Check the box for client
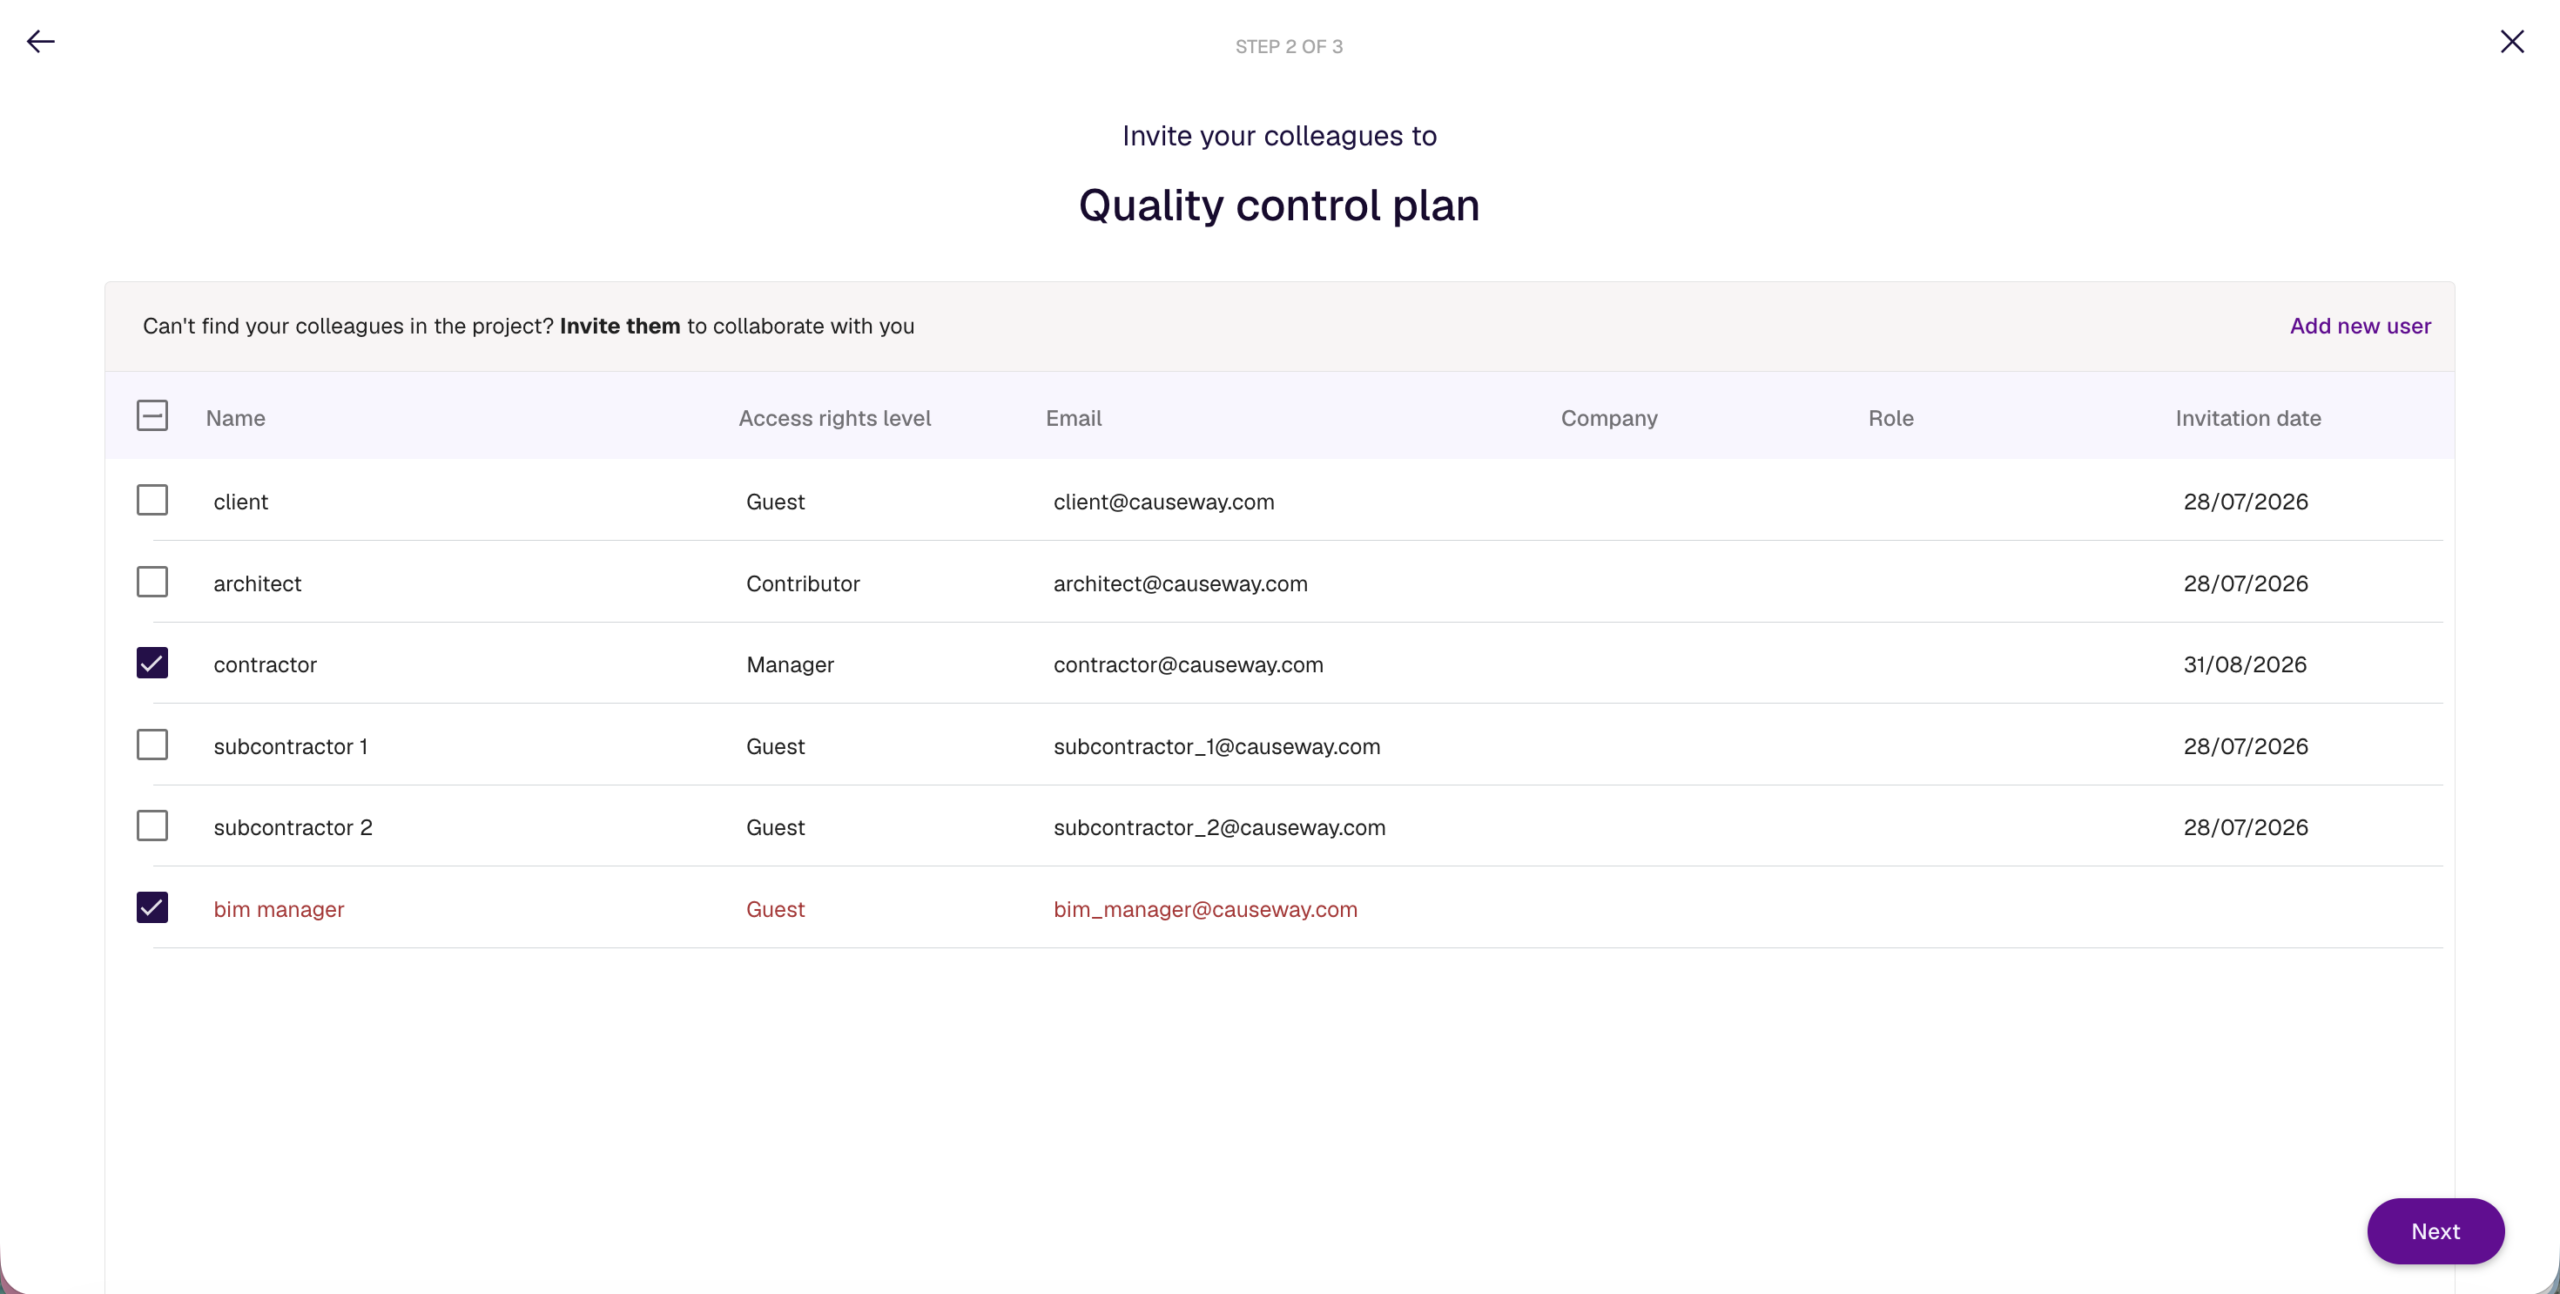Viewport: 2560px width, 1294px height. click(152, 500)
